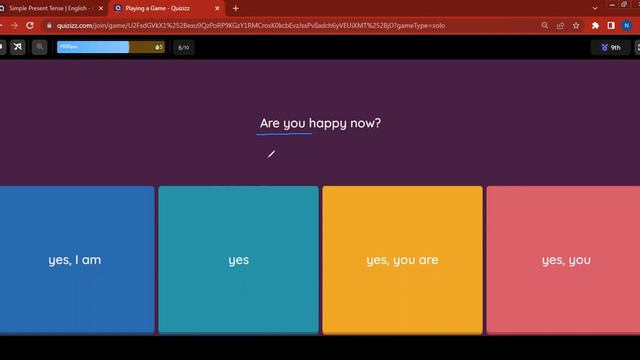Choose the teal "yes" answer card

238,260
